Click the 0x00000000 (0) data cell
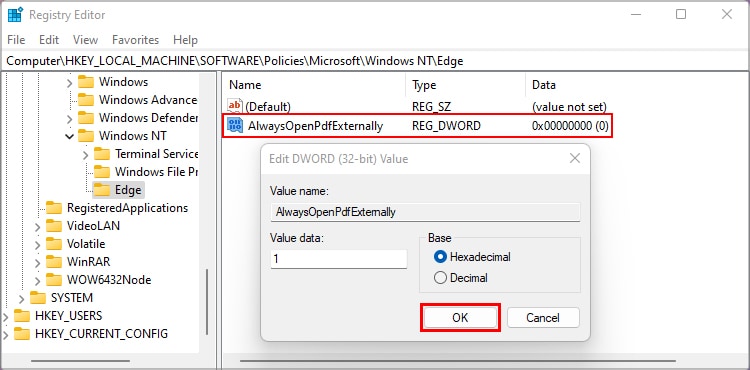Screen dimensions: 750x370 570,126
